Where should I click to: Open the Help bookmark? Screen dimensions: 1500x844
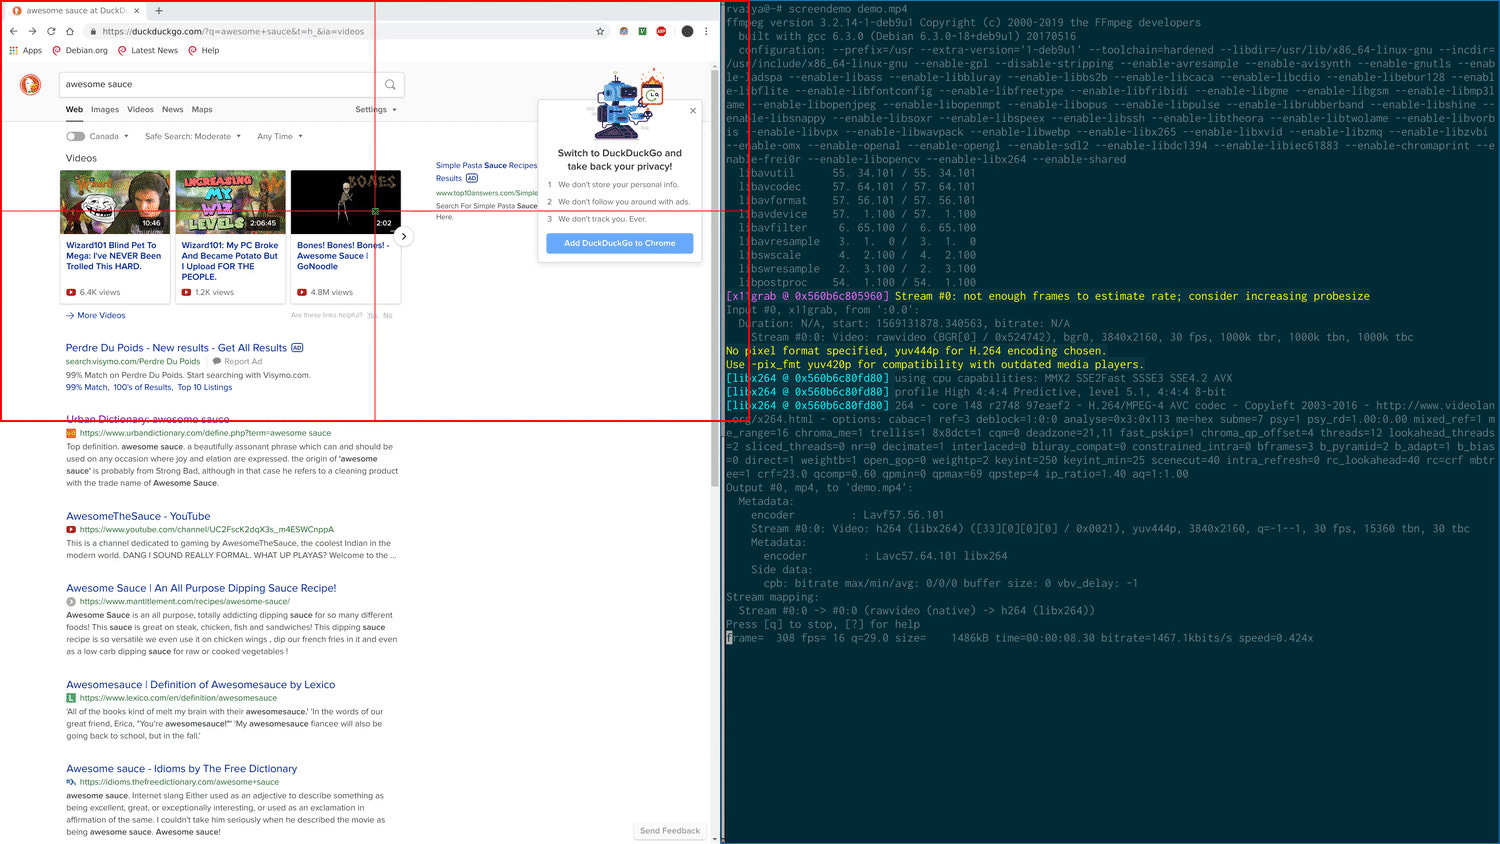pyautogui.click(x=204, y=50)
